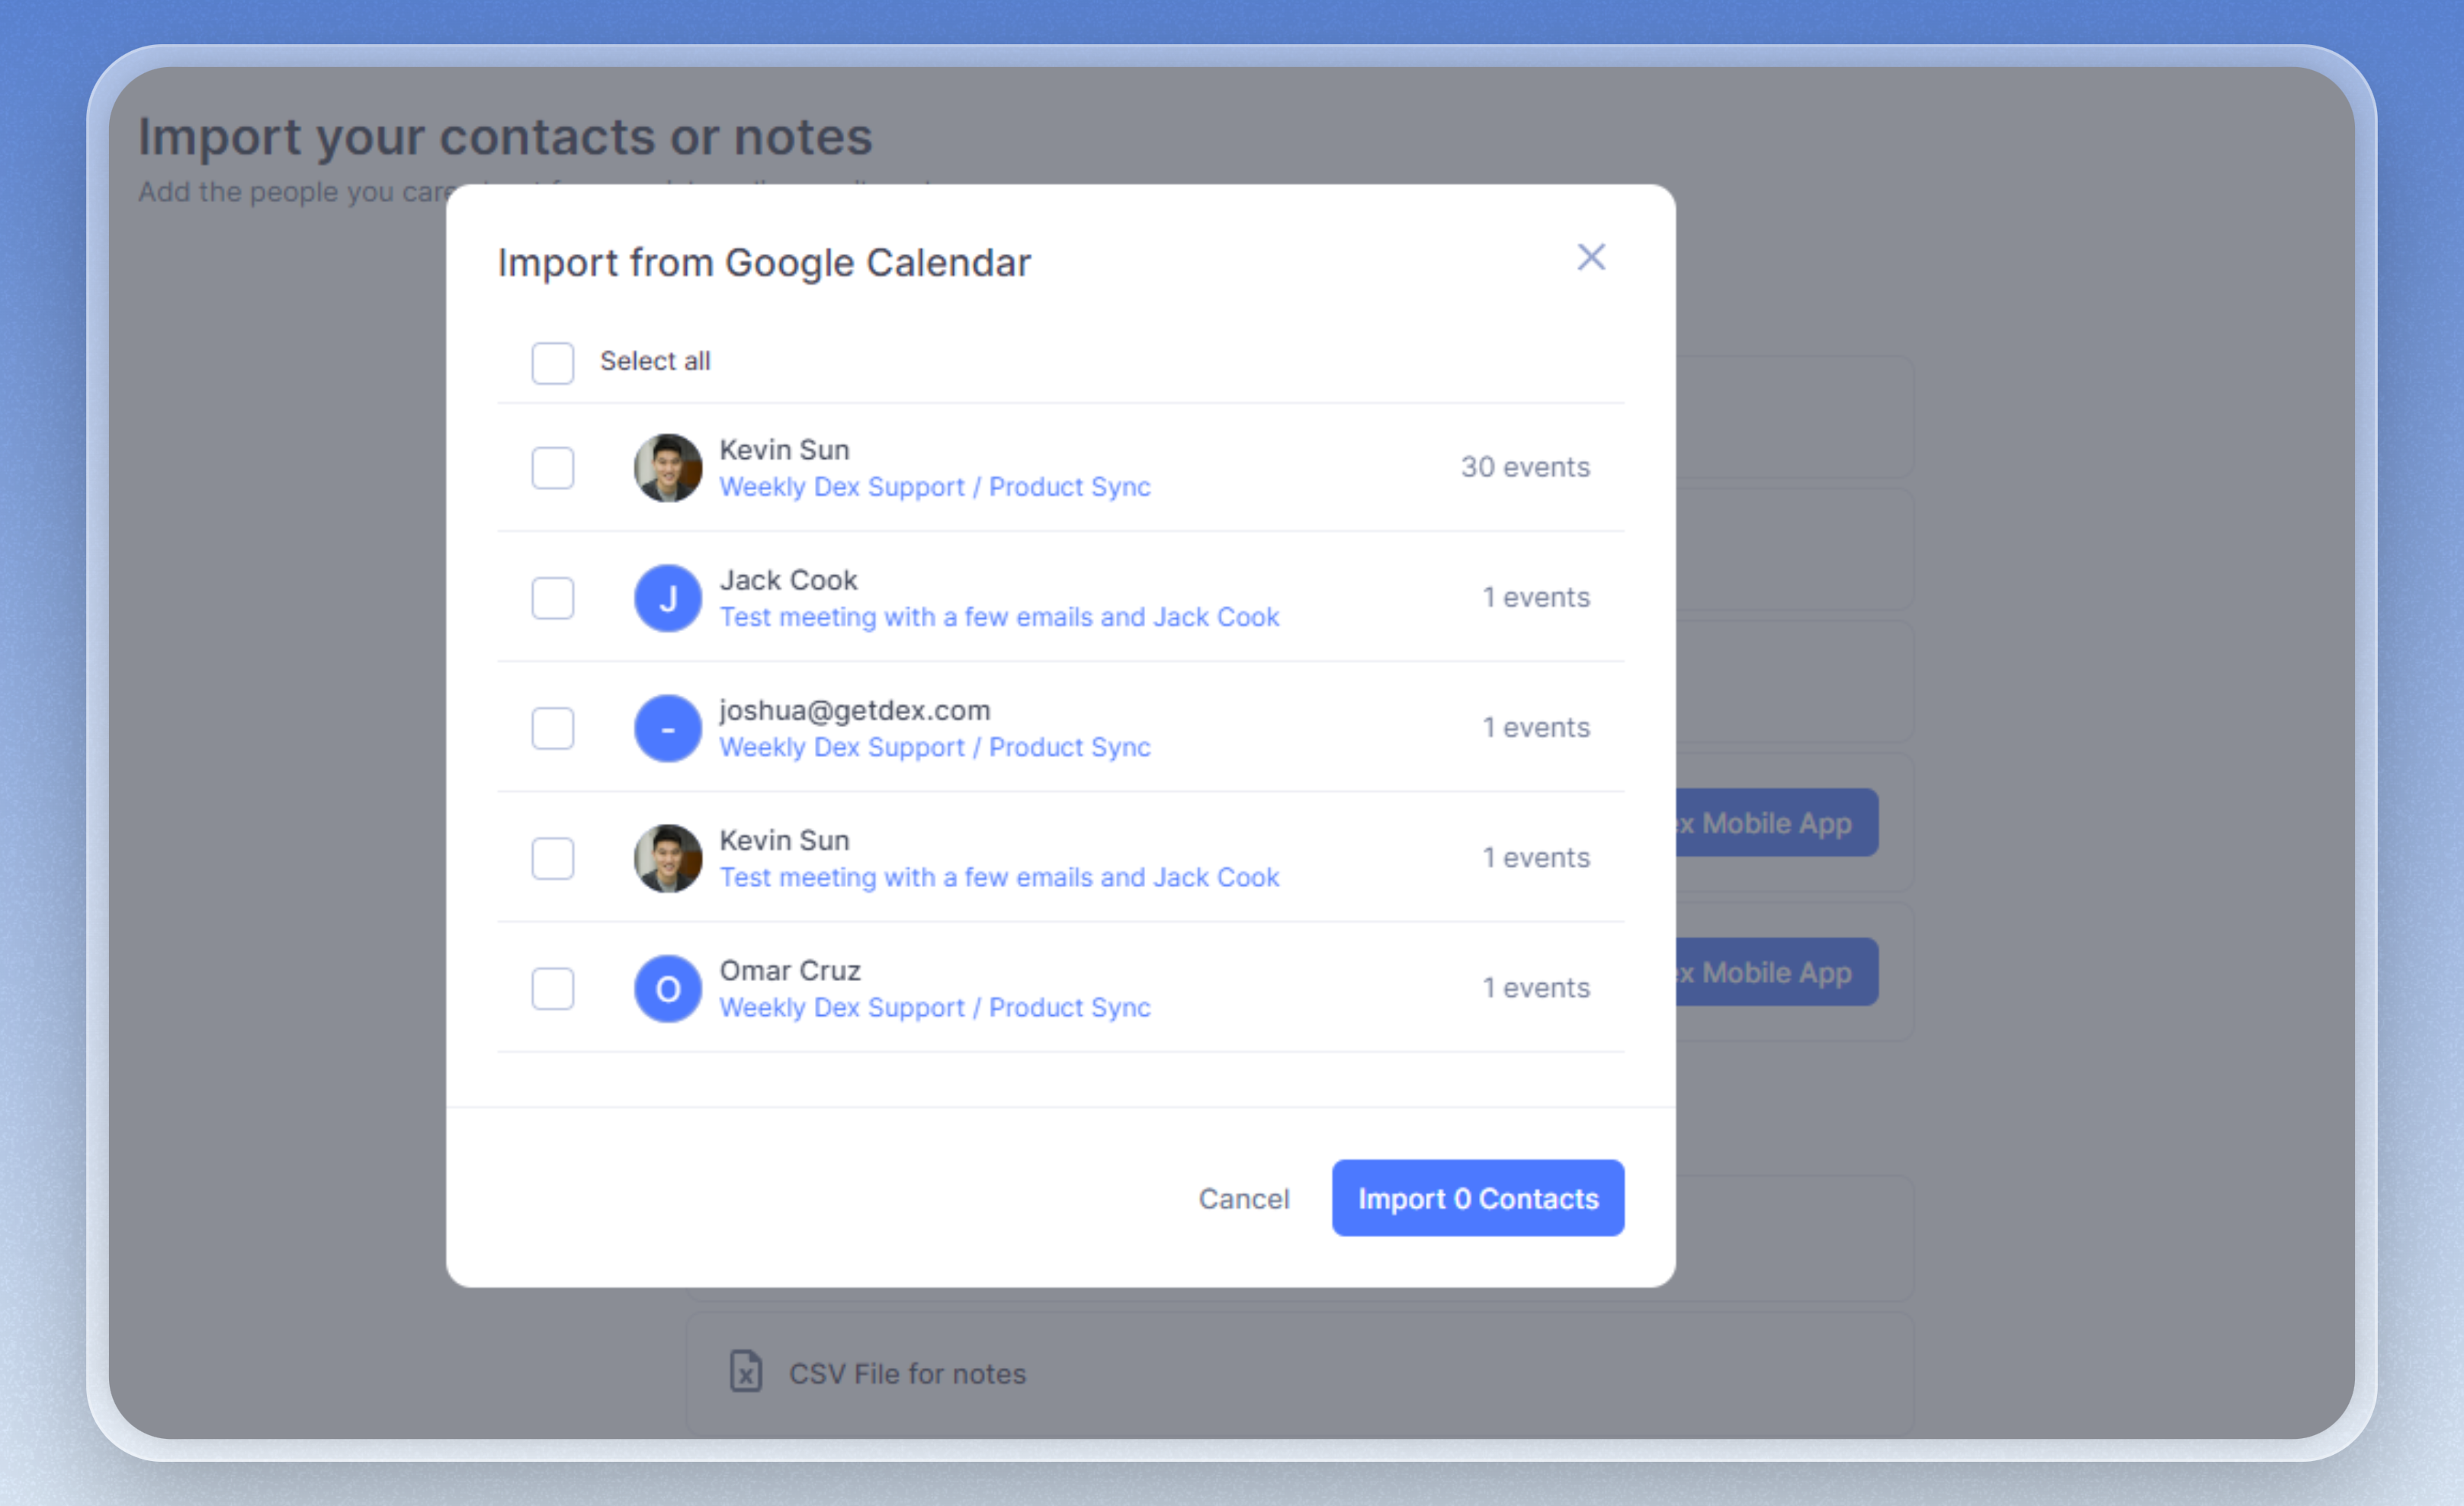Select the Omar Cruz checkbox

[553, 988]
